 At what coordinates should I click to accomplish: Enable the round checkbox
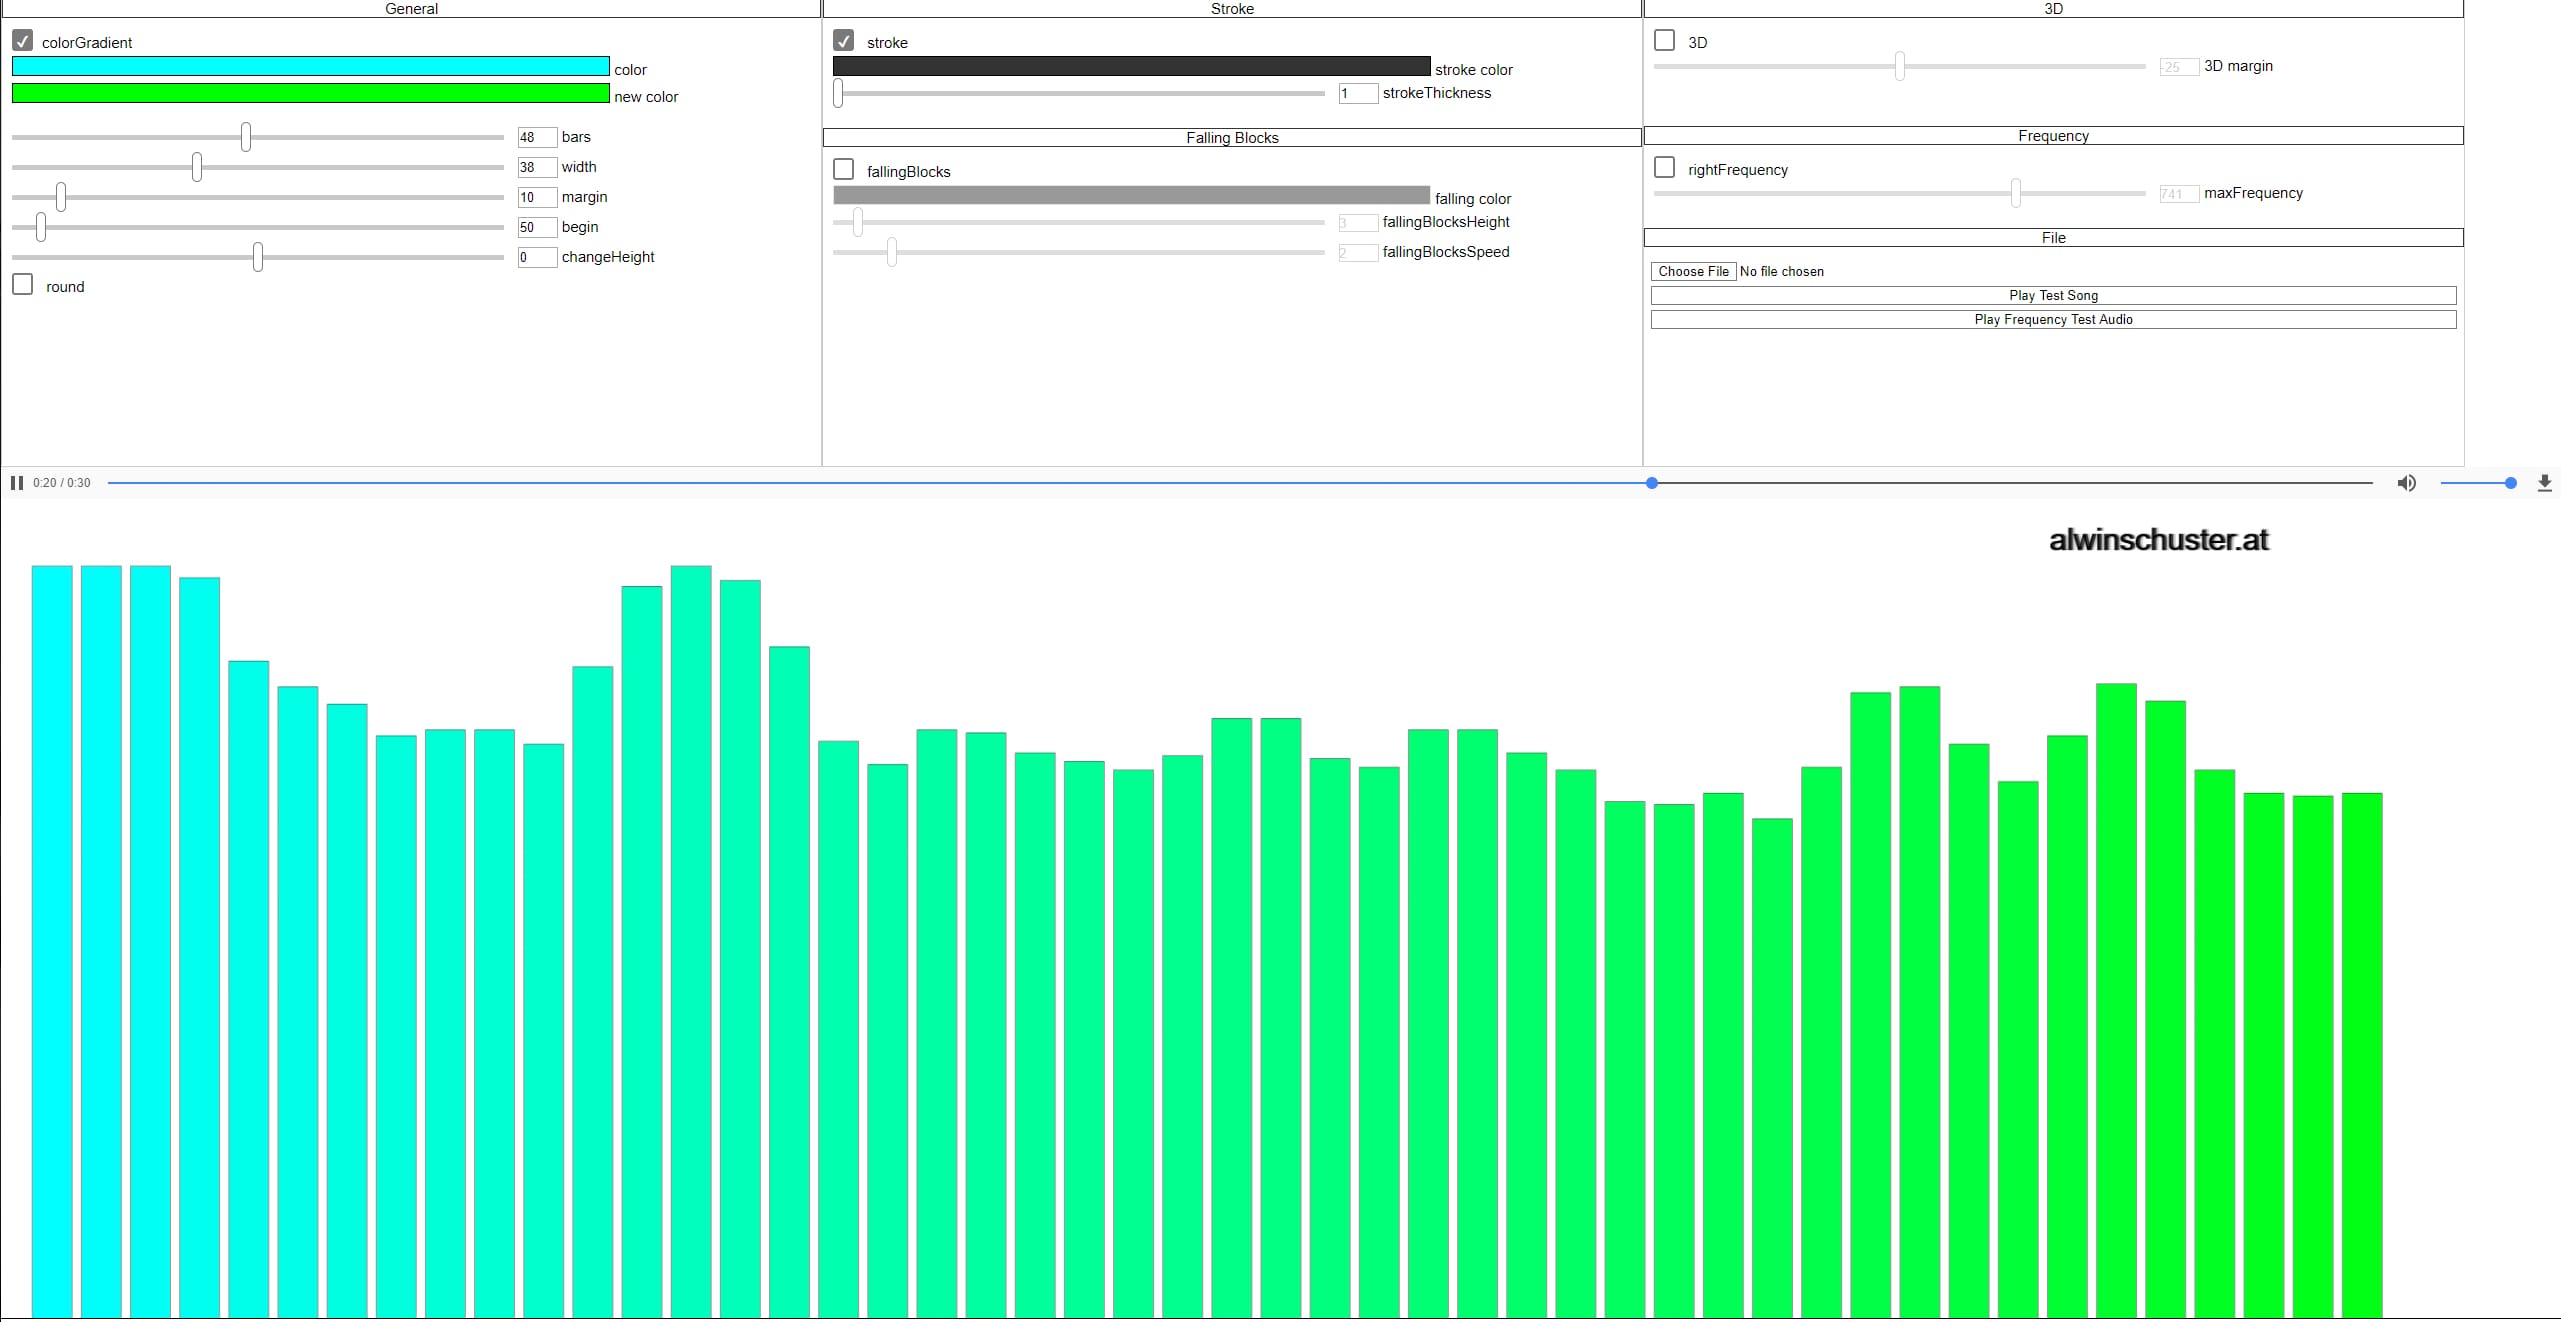pyautogui.click(x=23, y=285)
